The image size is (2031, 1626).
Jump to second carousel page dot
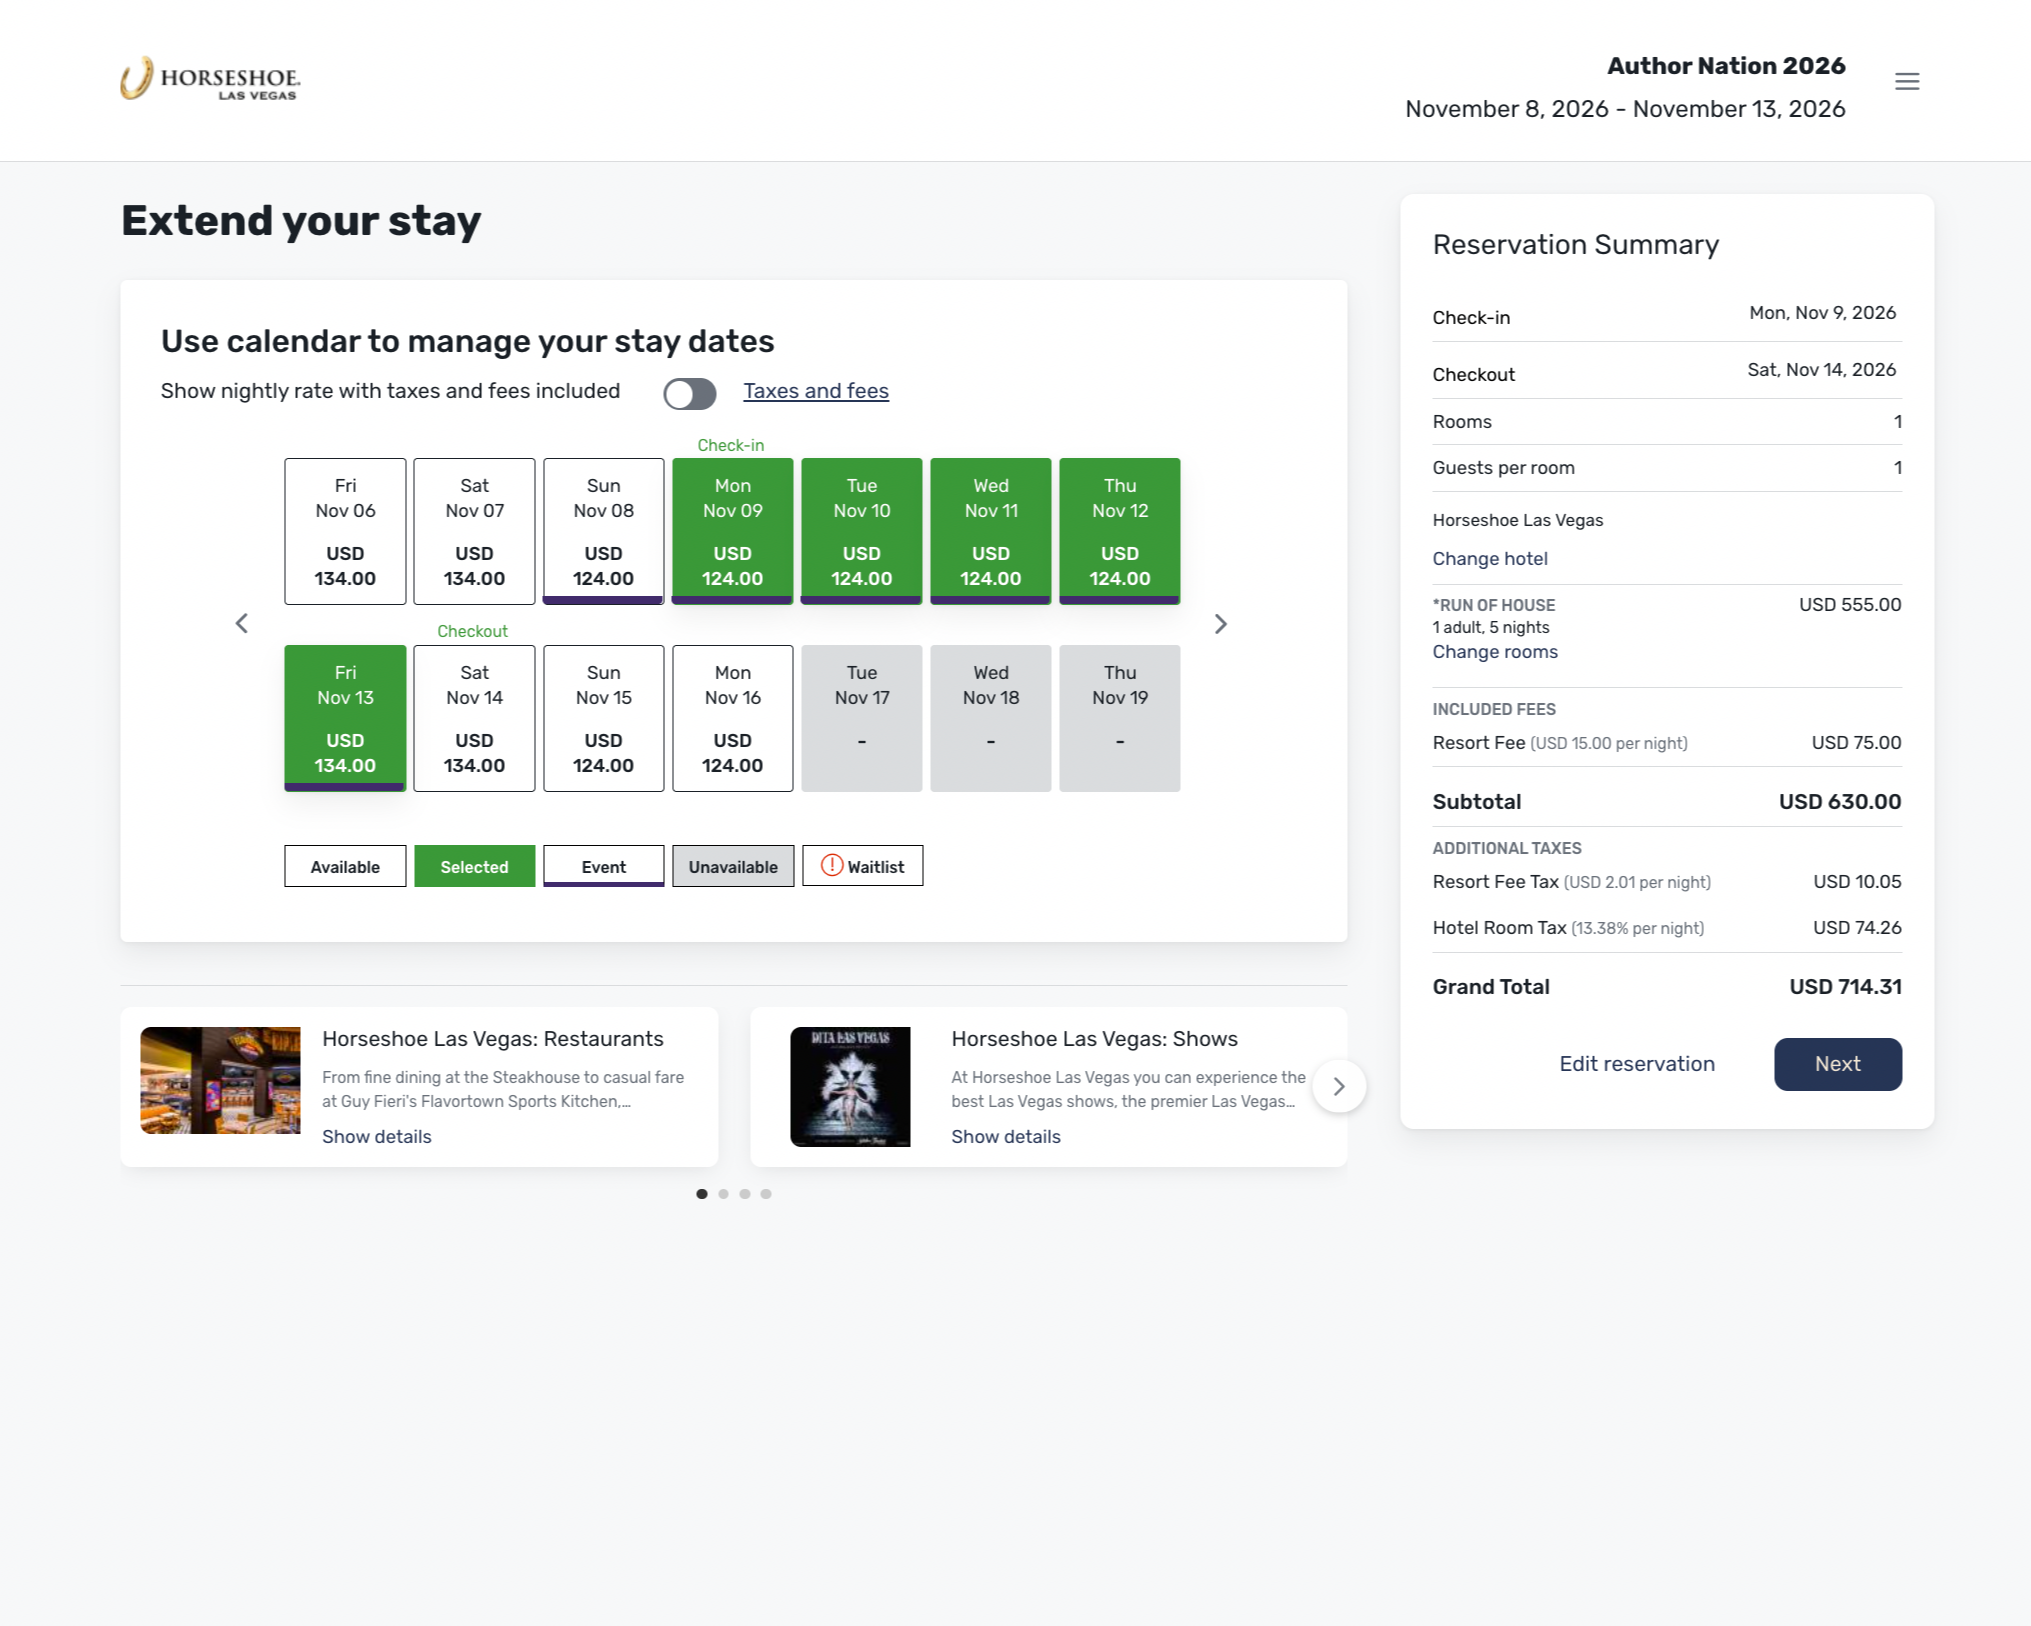coord(723,1194)
